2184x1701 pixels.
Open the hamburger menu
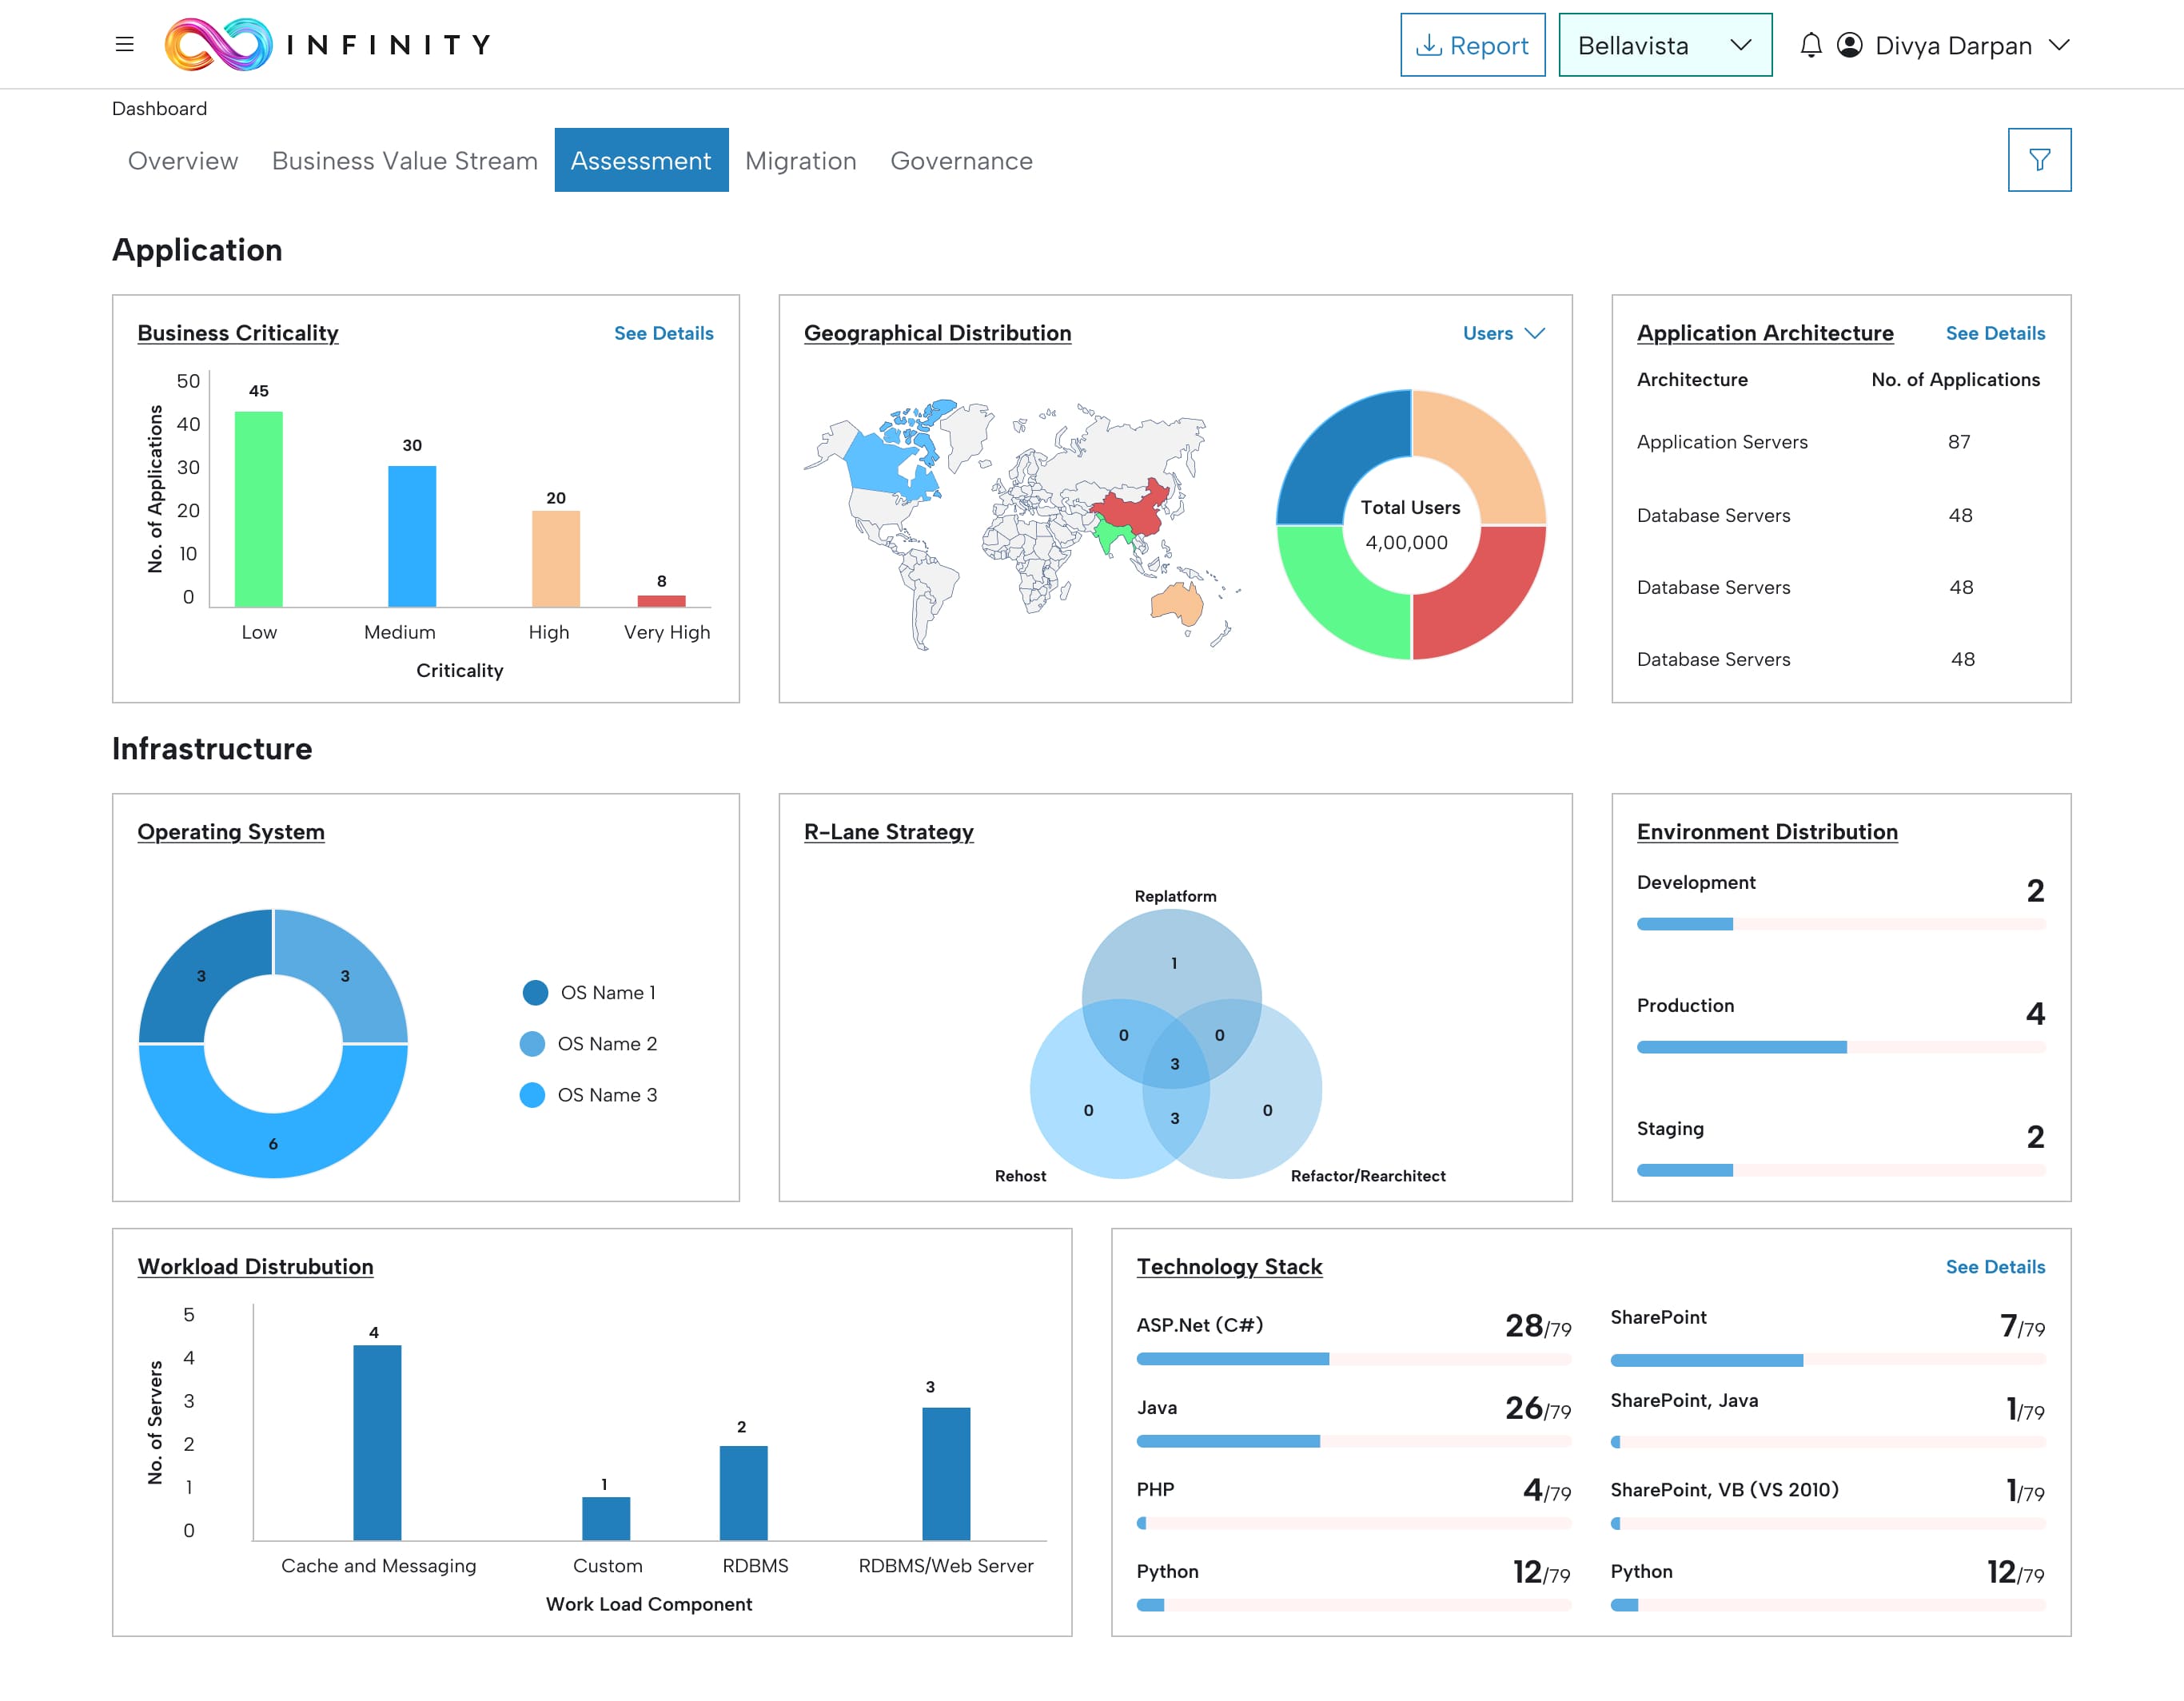tap(124, 44)
